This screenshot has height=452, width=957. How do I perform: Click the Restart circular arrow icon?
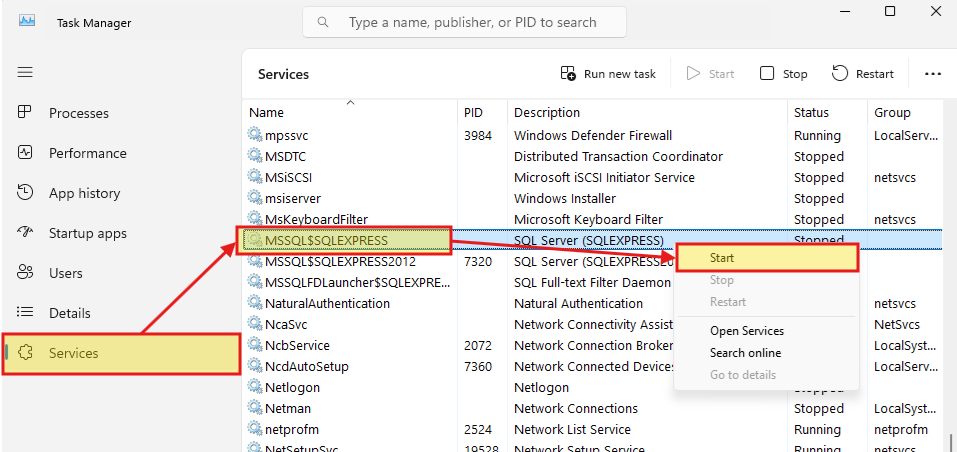[840, 73]
